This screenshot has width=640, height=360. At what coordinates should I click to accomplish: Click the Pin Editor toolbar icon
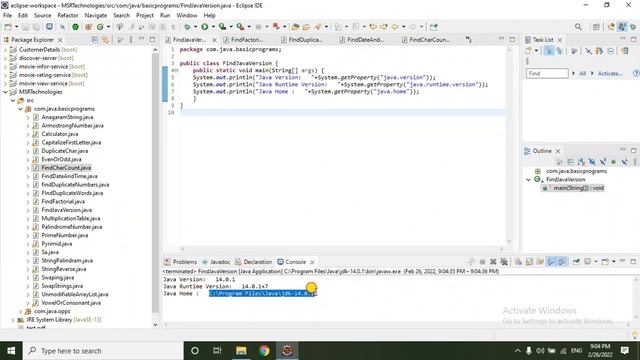pyautogui.click(x=433, y=27)
